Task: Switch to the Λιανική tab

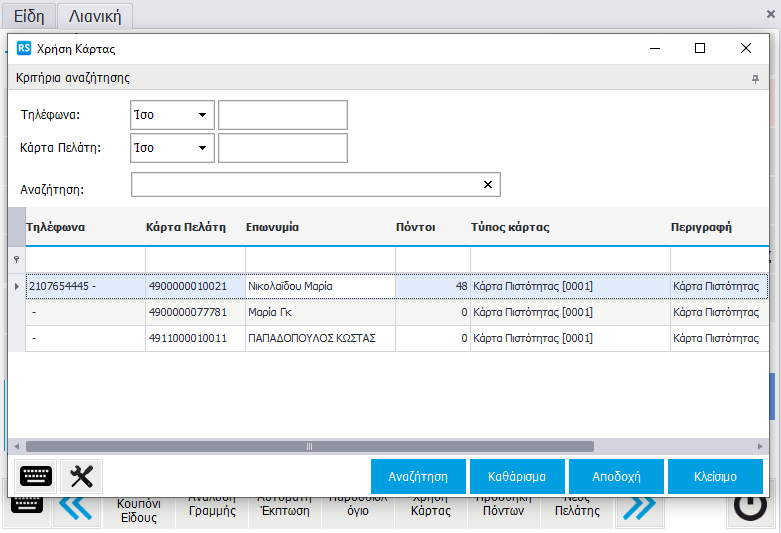Action: click(95, 16)
